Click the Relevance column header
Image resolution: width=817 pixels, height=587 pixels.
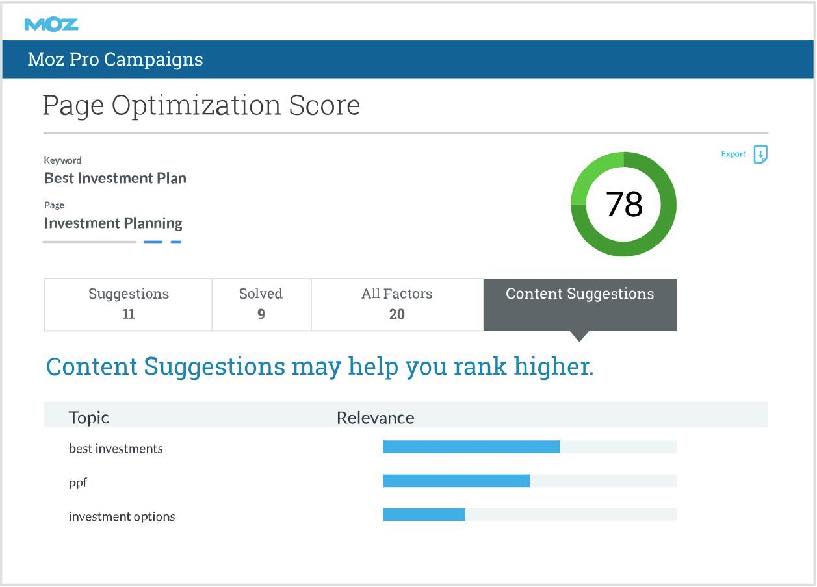click(x=375, y=417)
